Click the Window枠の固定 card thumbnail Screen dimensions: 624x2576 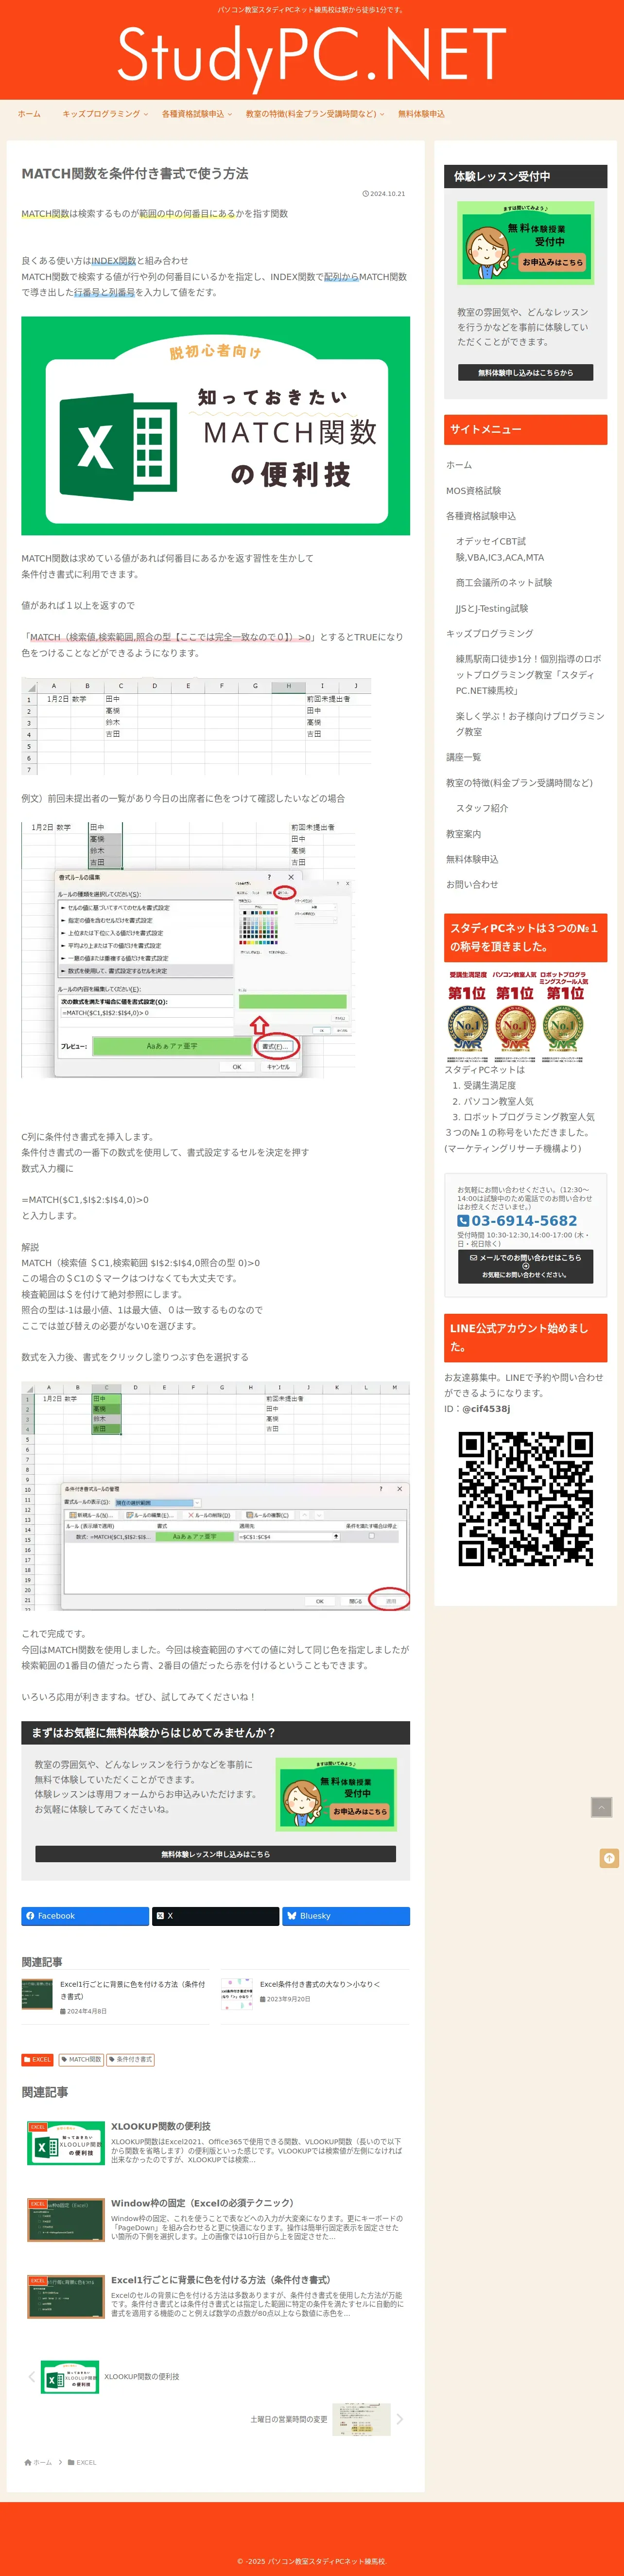66,2219
